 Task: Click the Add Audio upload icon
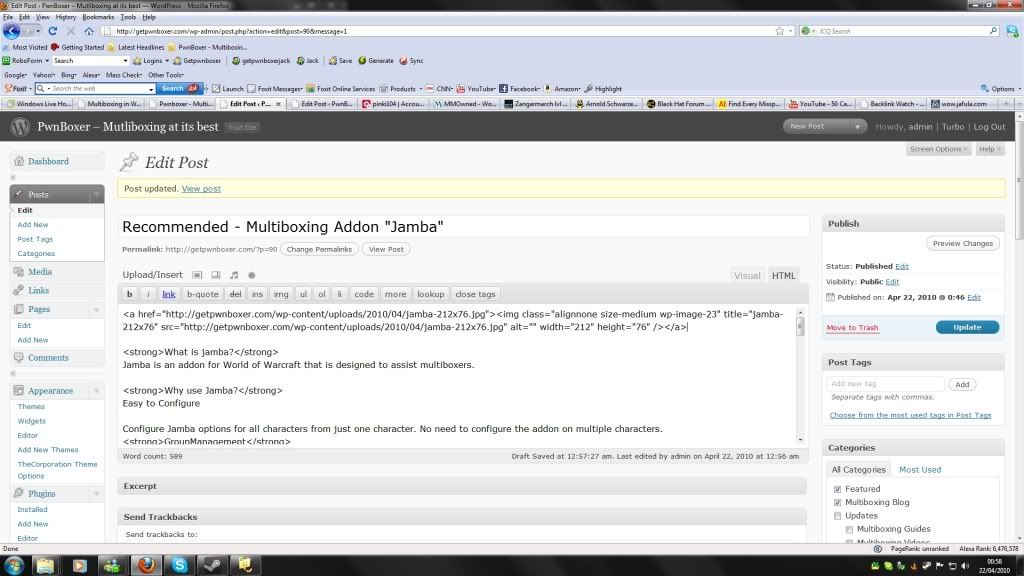[234, 275]
